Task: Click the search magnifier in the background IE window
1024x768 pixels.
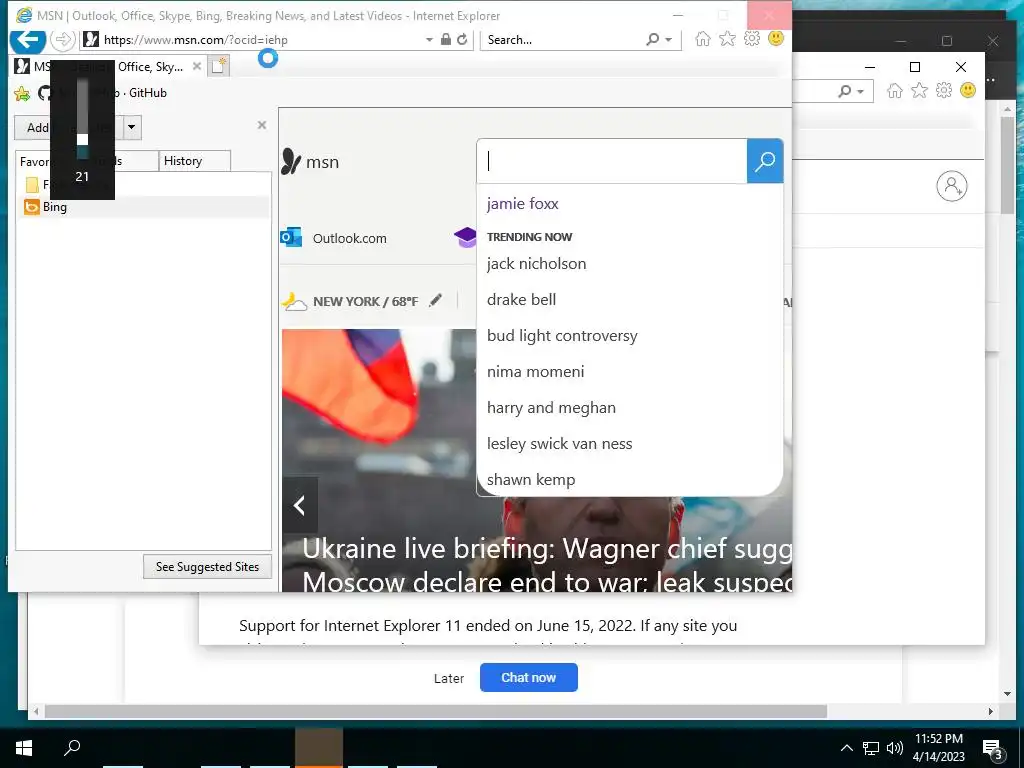Action: [x=844, y=91]
